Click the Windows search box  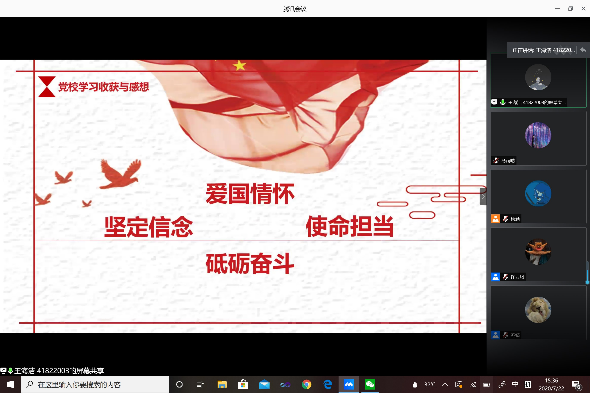point(95,384)
